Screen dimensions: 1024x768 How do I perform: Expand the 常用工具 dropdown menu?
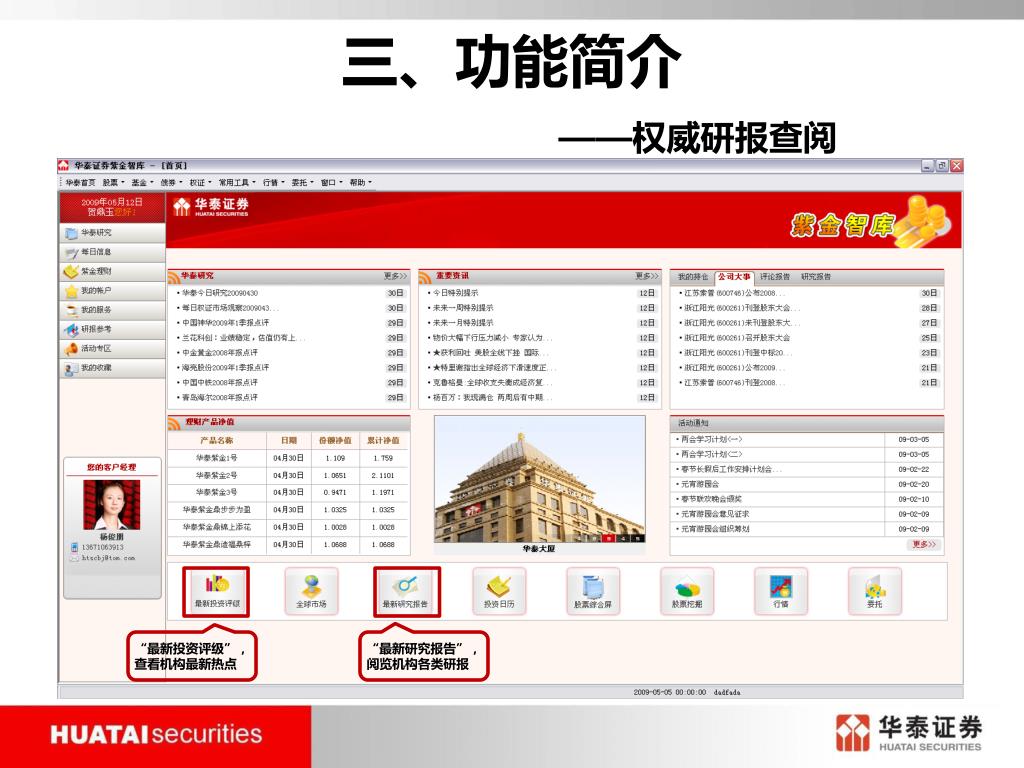pos(237,183)
